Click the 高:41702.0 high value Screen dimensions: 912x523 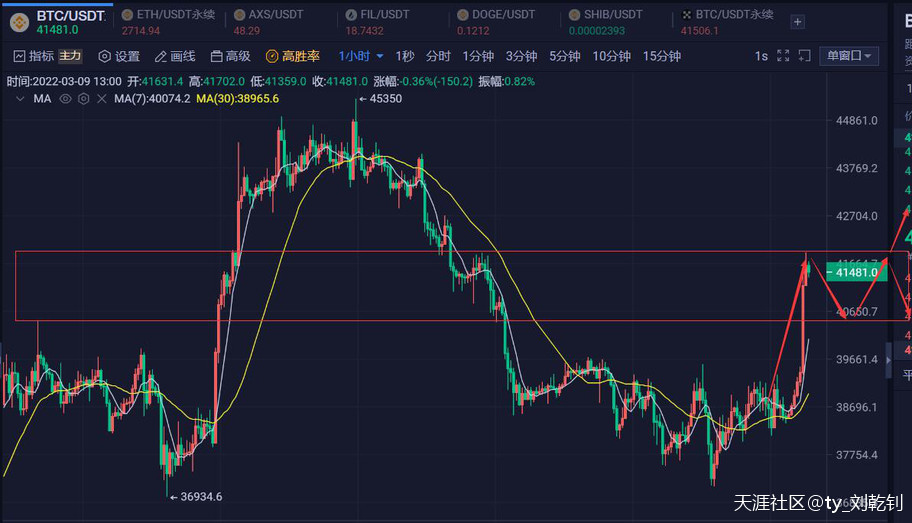(x=217, y=81)
